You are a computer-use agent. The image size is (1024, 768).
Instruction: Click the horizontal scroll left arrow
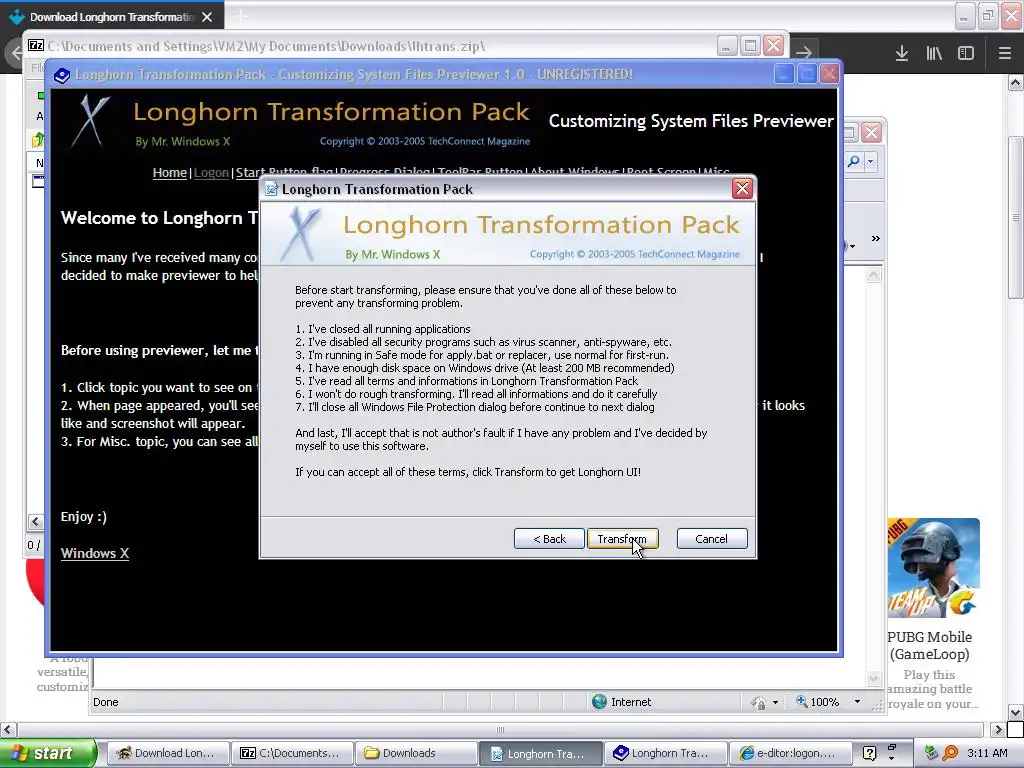click(8, 729)
